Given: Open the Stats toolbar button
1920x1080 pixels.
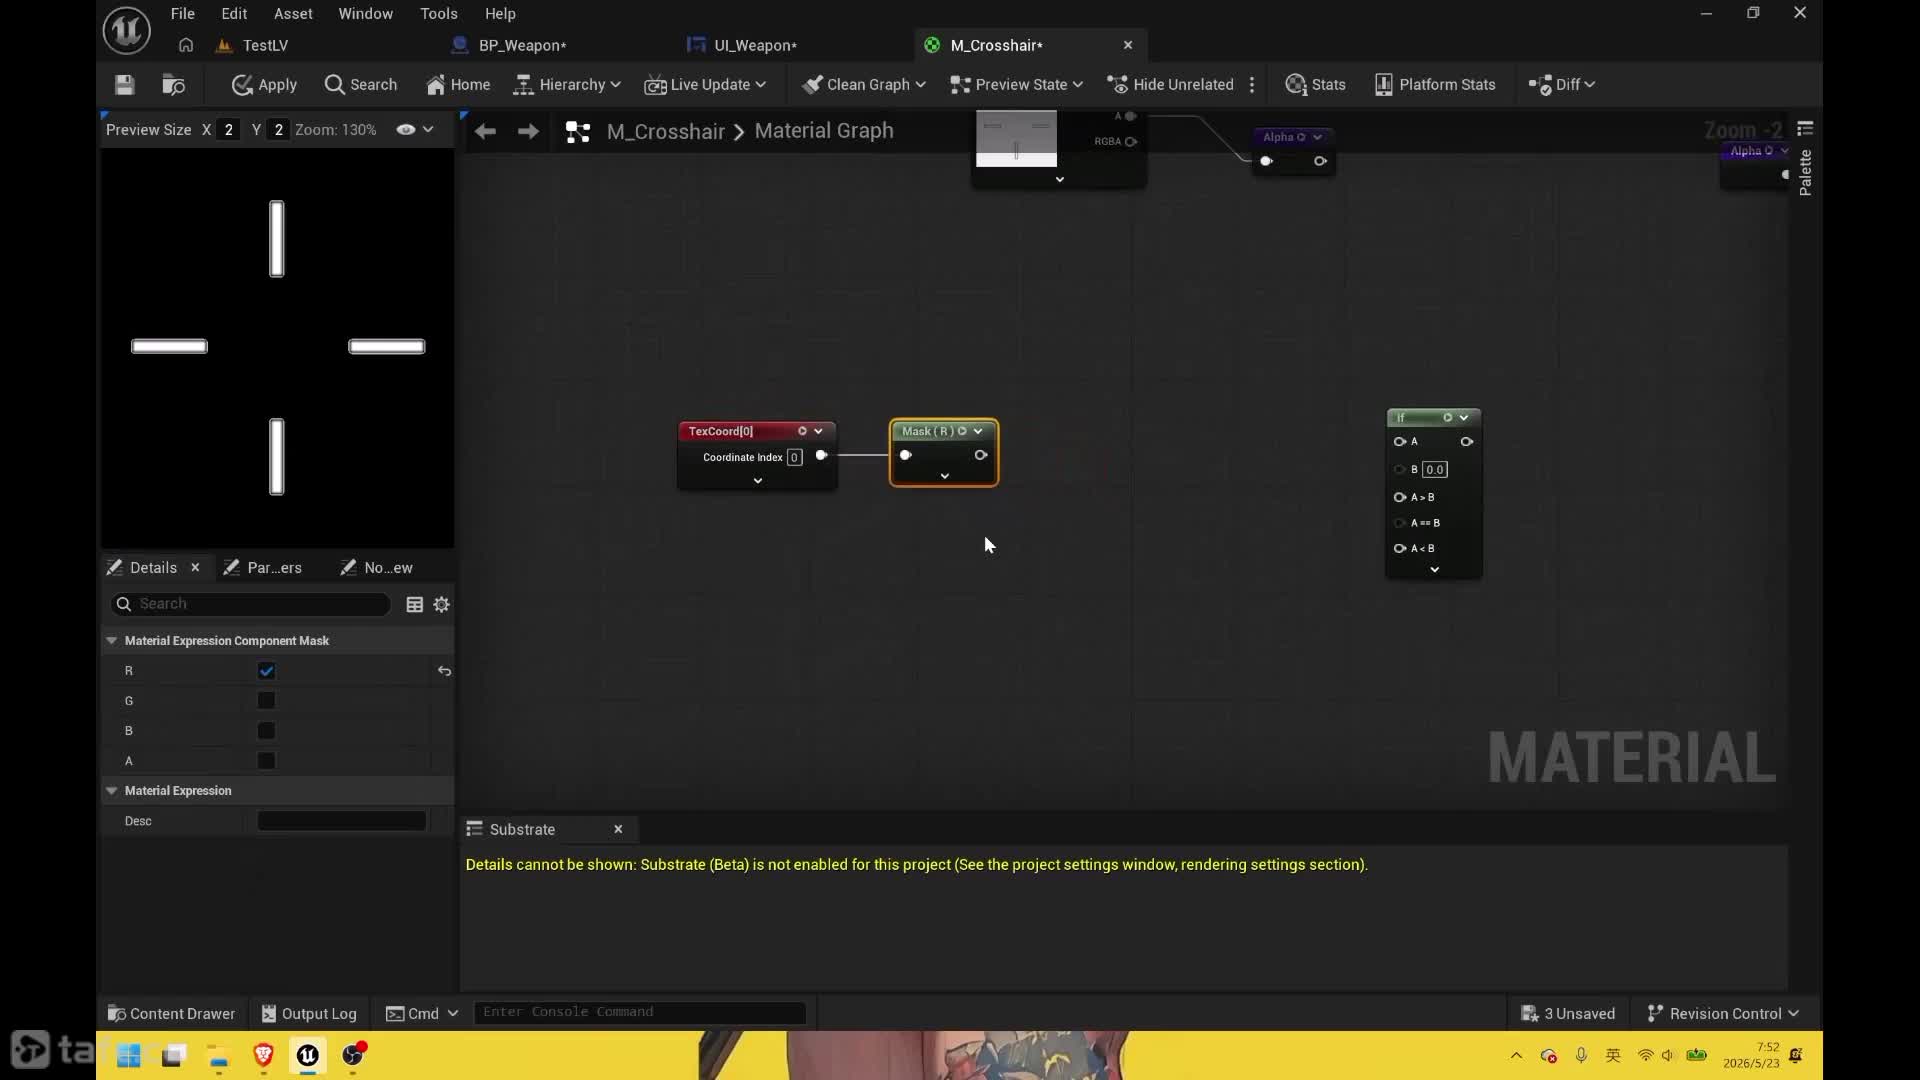Looking at the screenshot, I should (x=1315, y=85).
